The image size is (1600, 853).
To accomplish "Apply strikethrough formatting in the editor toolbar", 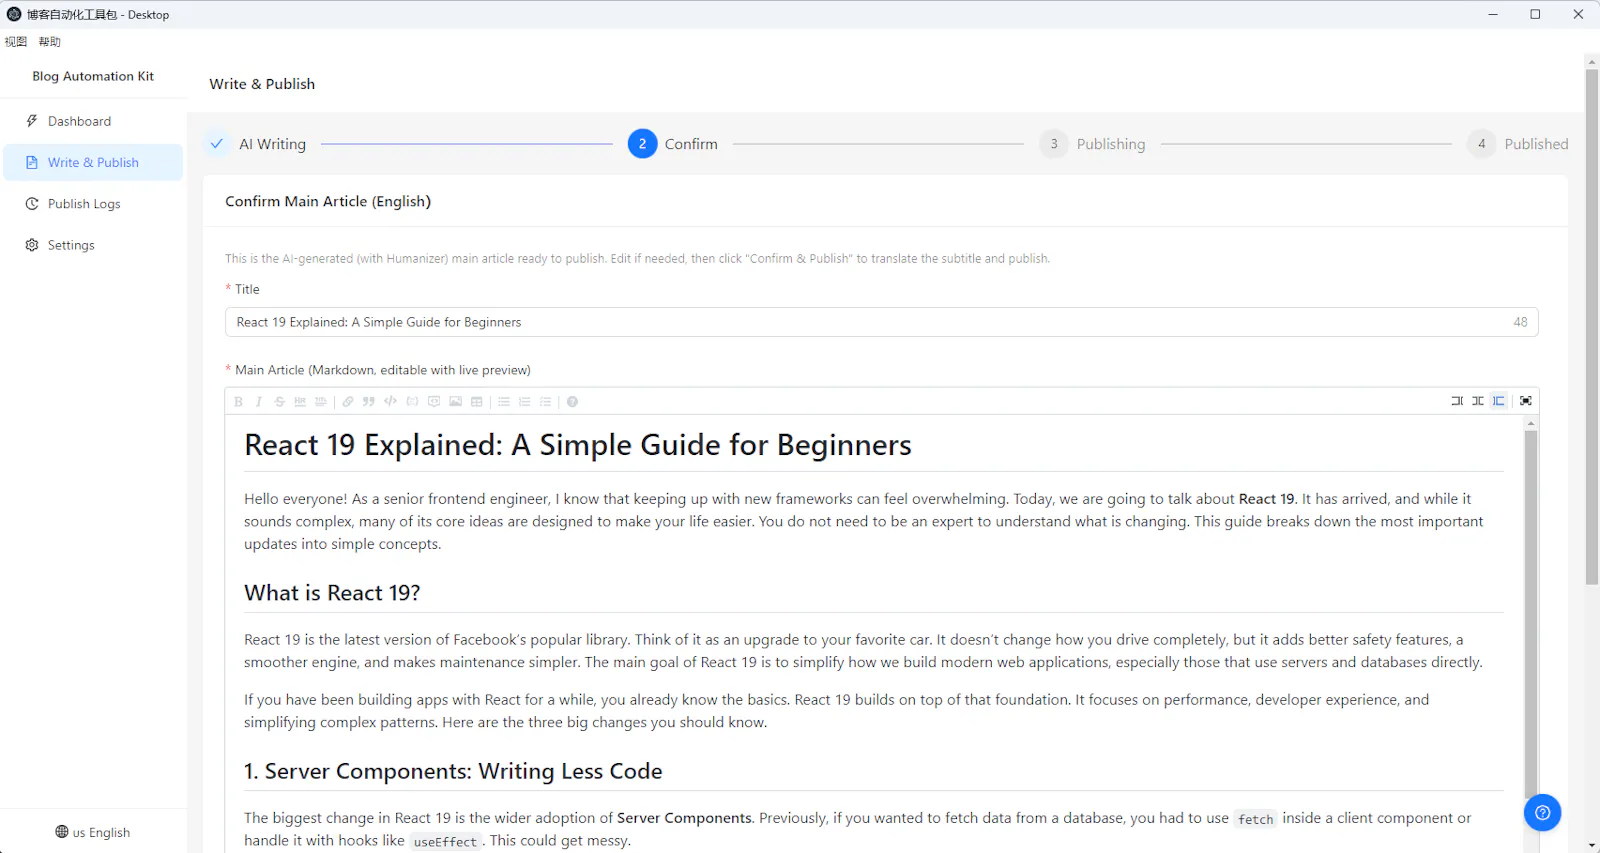I will coord(280,402).
